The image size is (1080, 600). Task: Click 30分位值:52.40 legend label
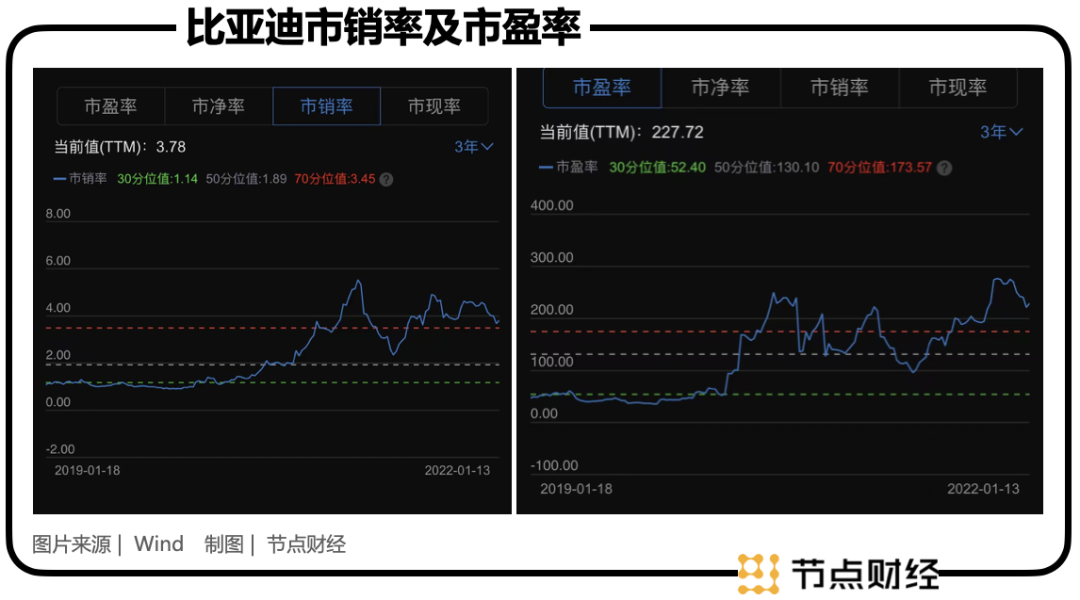(x=657, y=167)
